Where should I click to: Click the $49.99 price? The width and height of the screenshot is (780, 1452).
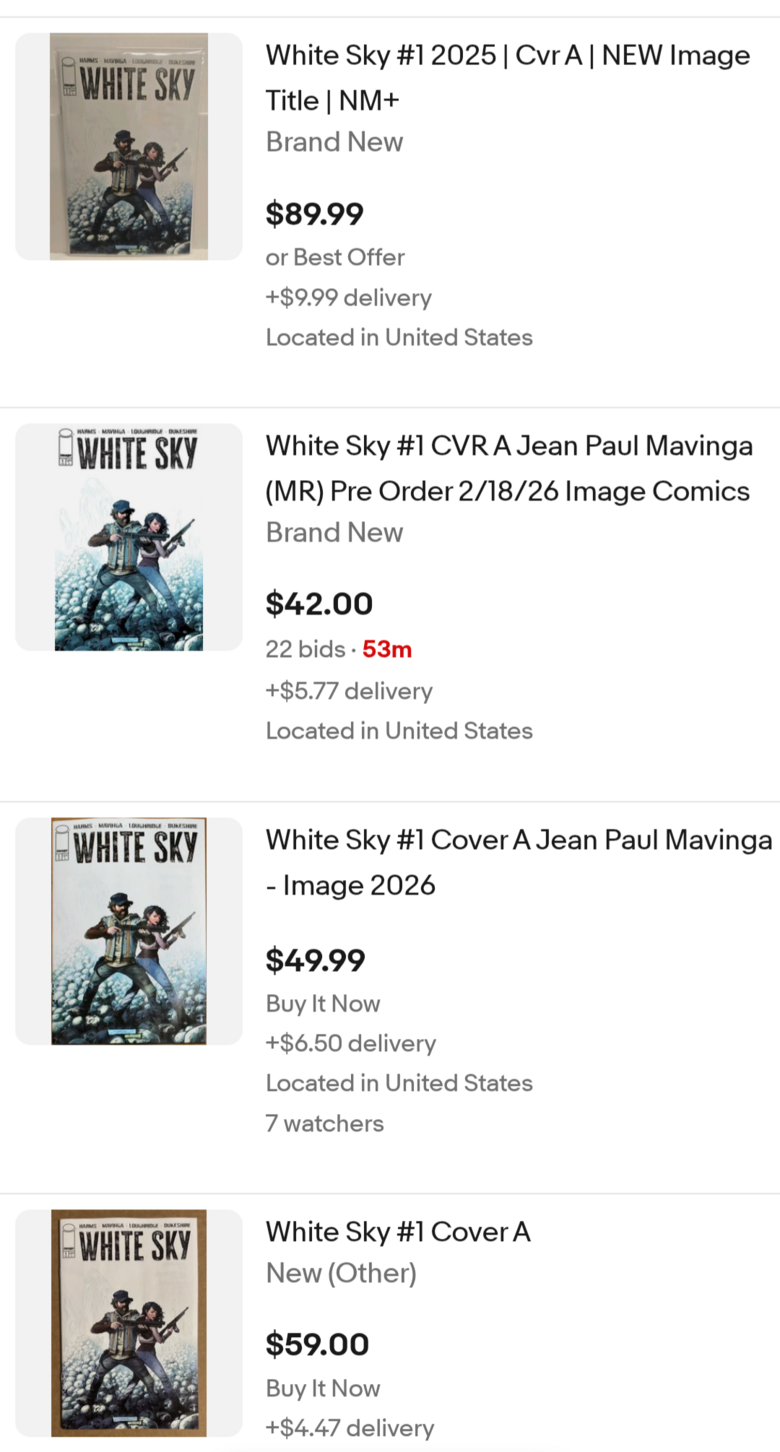click(x=315, y=960)
